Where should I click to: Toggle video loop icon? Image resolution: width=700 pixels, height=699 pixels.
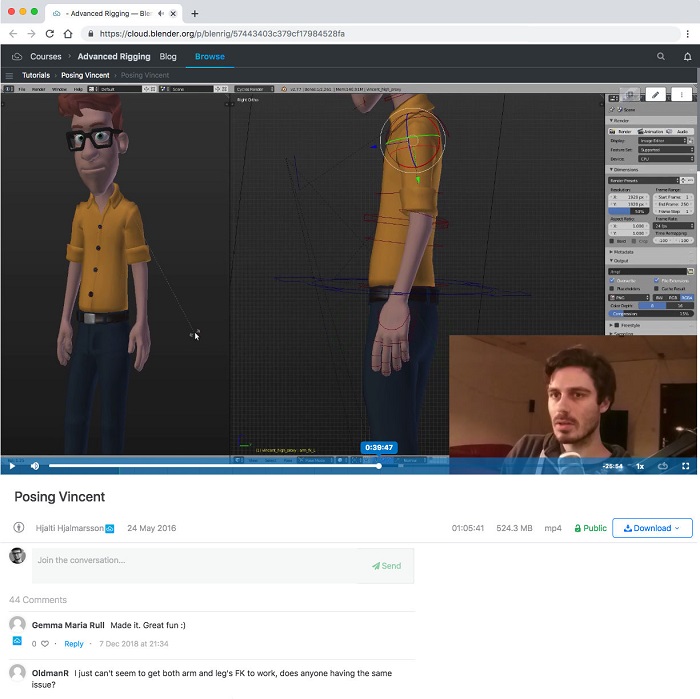point(663,466)
